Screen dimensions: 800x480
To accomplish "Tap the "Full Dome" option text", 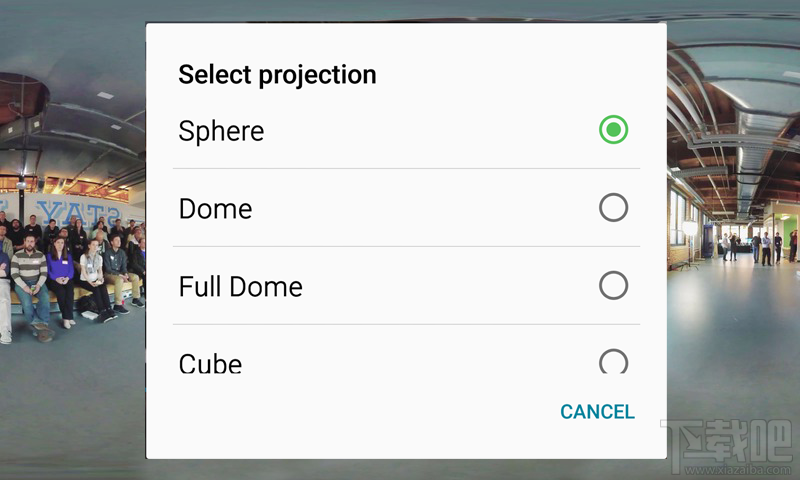I will click(240, 287).
